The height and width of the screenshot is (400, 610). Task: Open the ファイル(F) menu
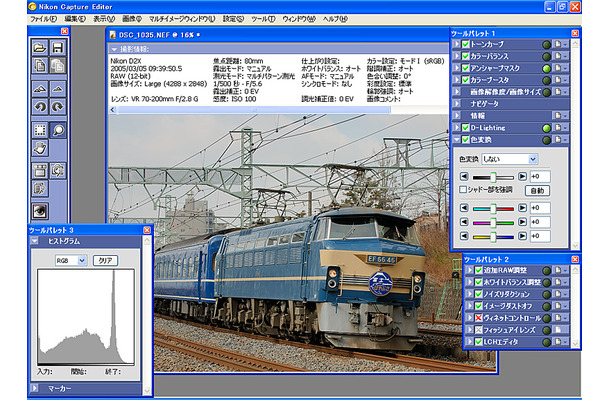43,19
